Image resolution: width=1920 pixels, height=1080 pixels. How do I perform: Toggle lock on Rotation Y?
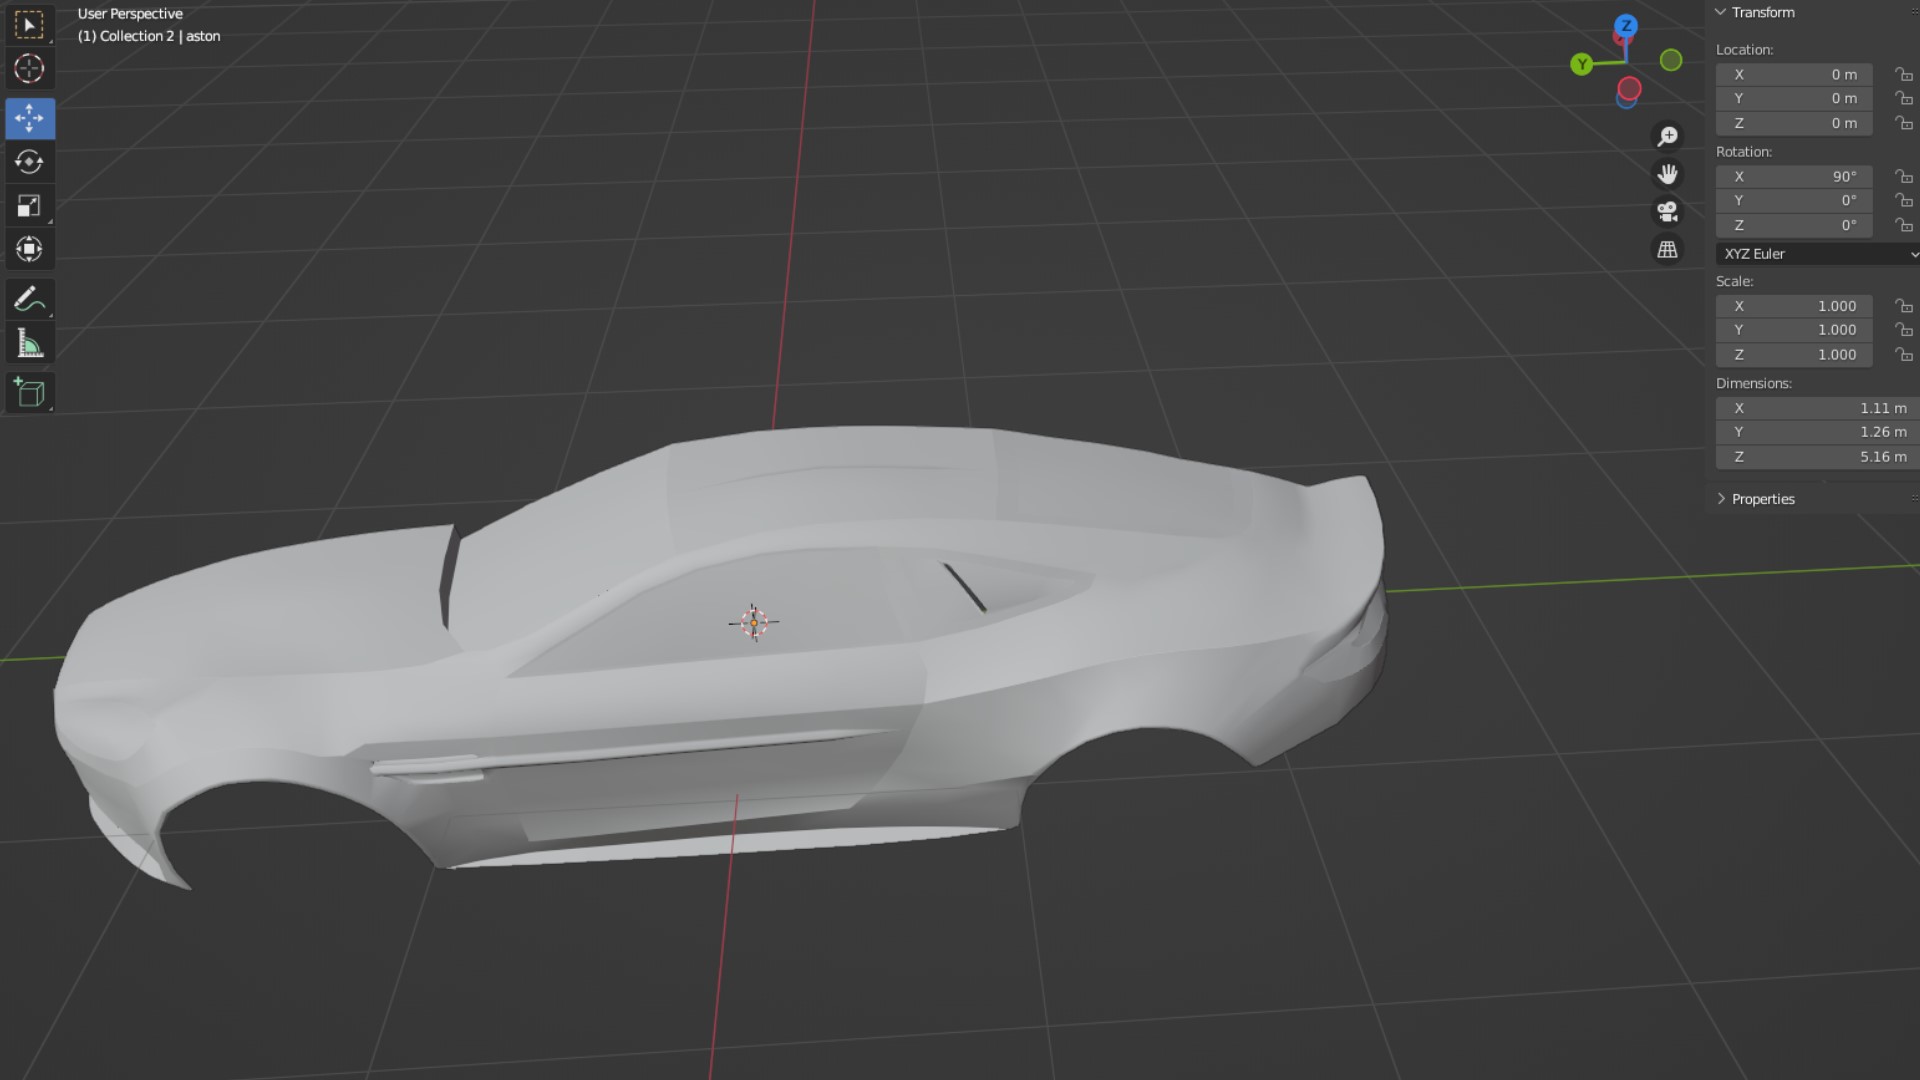(x=1904, y=201)
